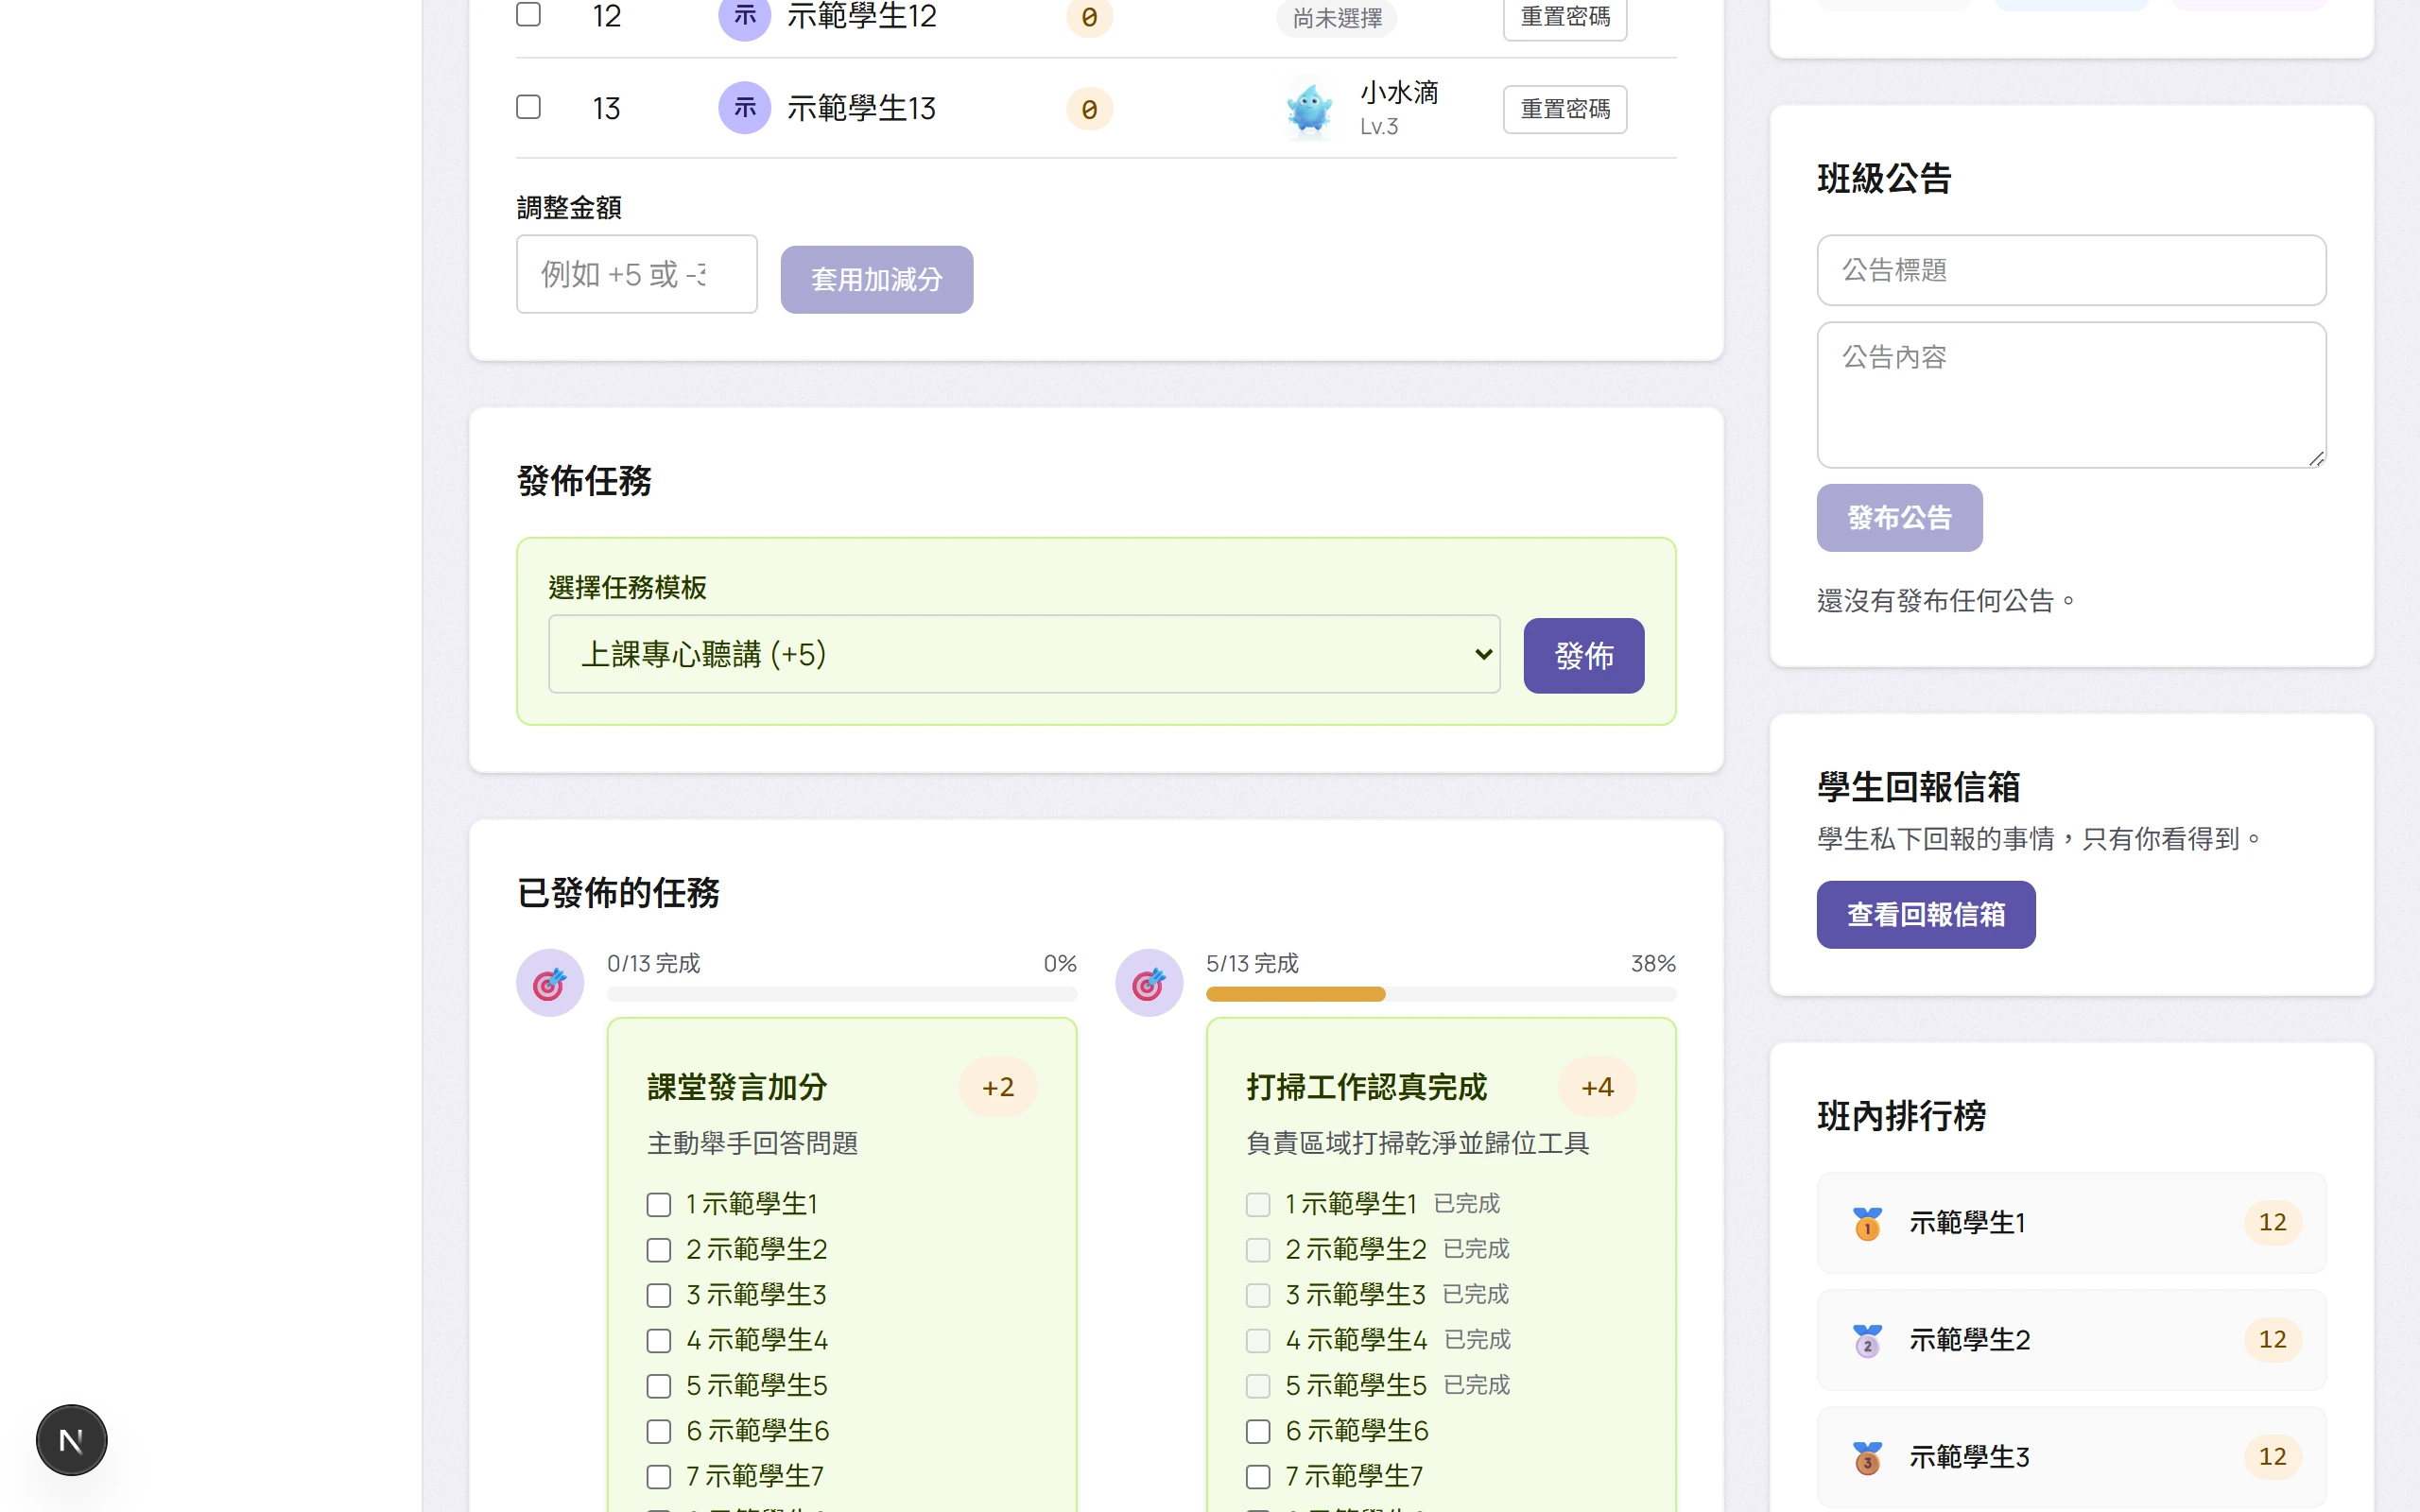The height and width of the screenshot is (1512, 2420).
Task: Click the 示範學生1 leaderboard row
Action: click(2071, 1223)
